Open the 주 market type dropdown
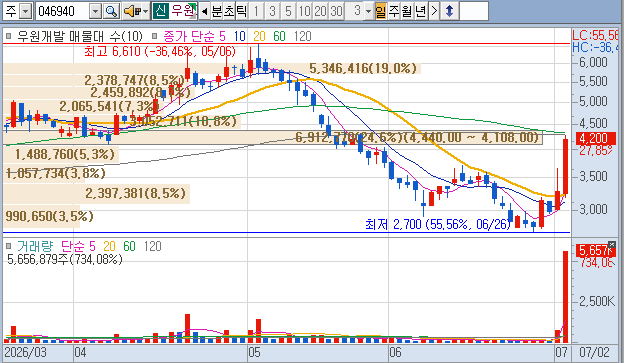Image resolution: width=624 pixels, height=363 pixels. pyautogui.click(x=25, y=11)
